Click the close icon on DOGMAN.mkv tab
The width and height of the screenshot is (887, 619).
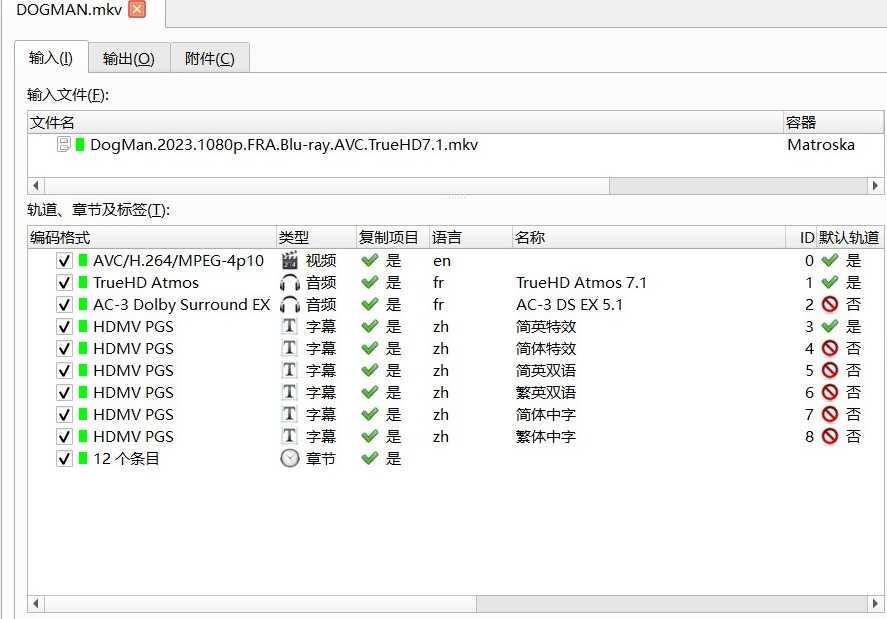coord(137,10)
